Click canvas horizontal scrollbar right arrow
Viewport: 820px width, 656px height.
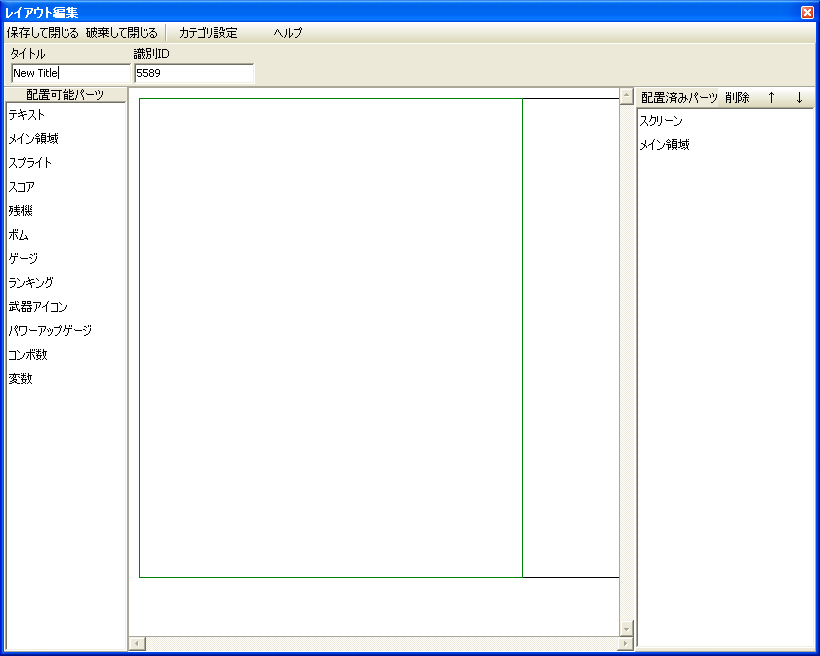point(625,643)
